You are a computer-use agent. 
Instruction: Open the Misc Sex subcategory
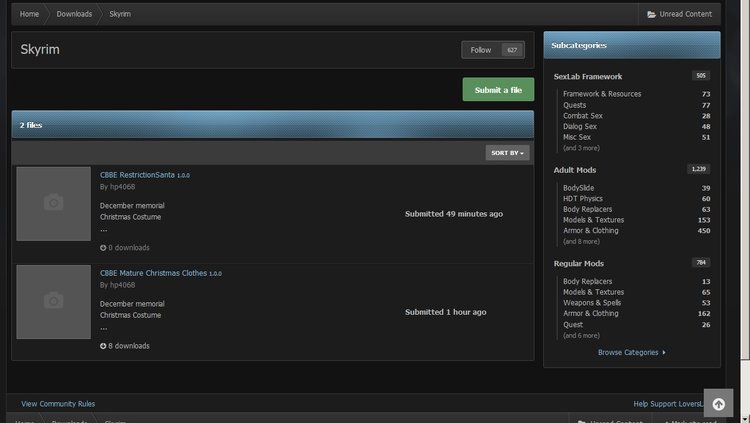point(577,137)
